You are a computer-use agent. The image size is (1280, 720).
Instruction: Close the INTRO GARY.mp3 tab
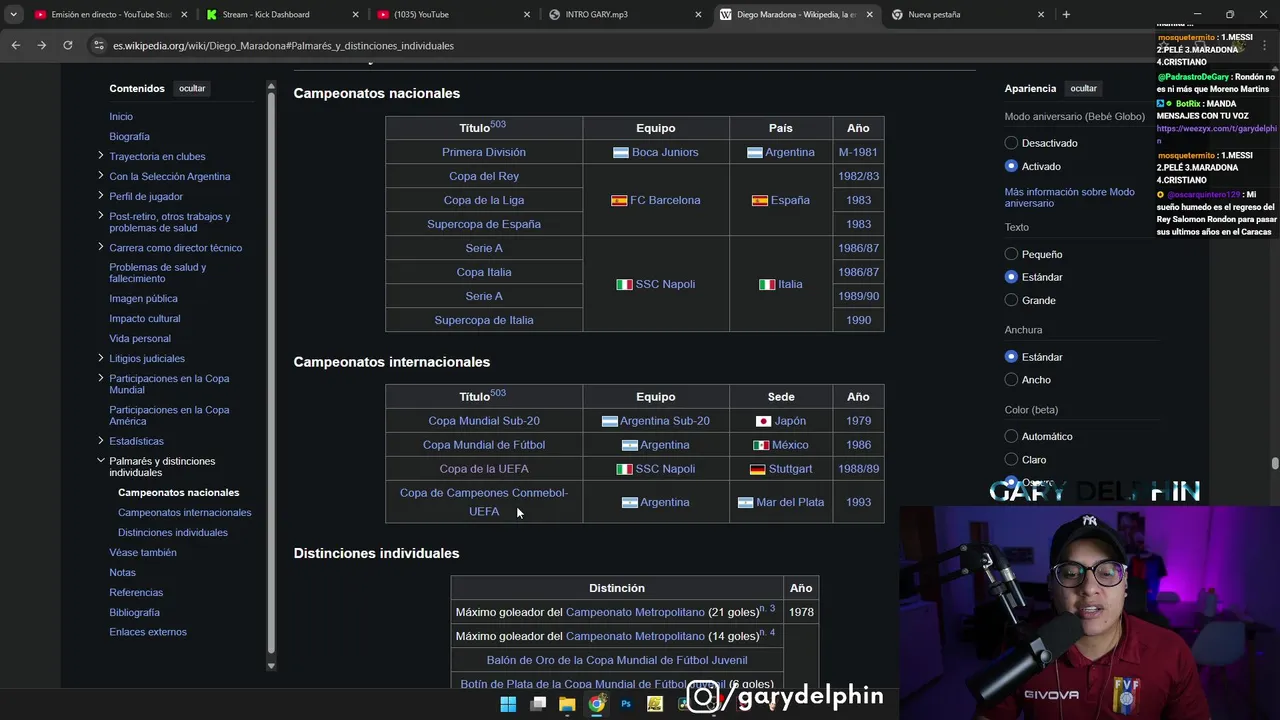click(700, 14)
